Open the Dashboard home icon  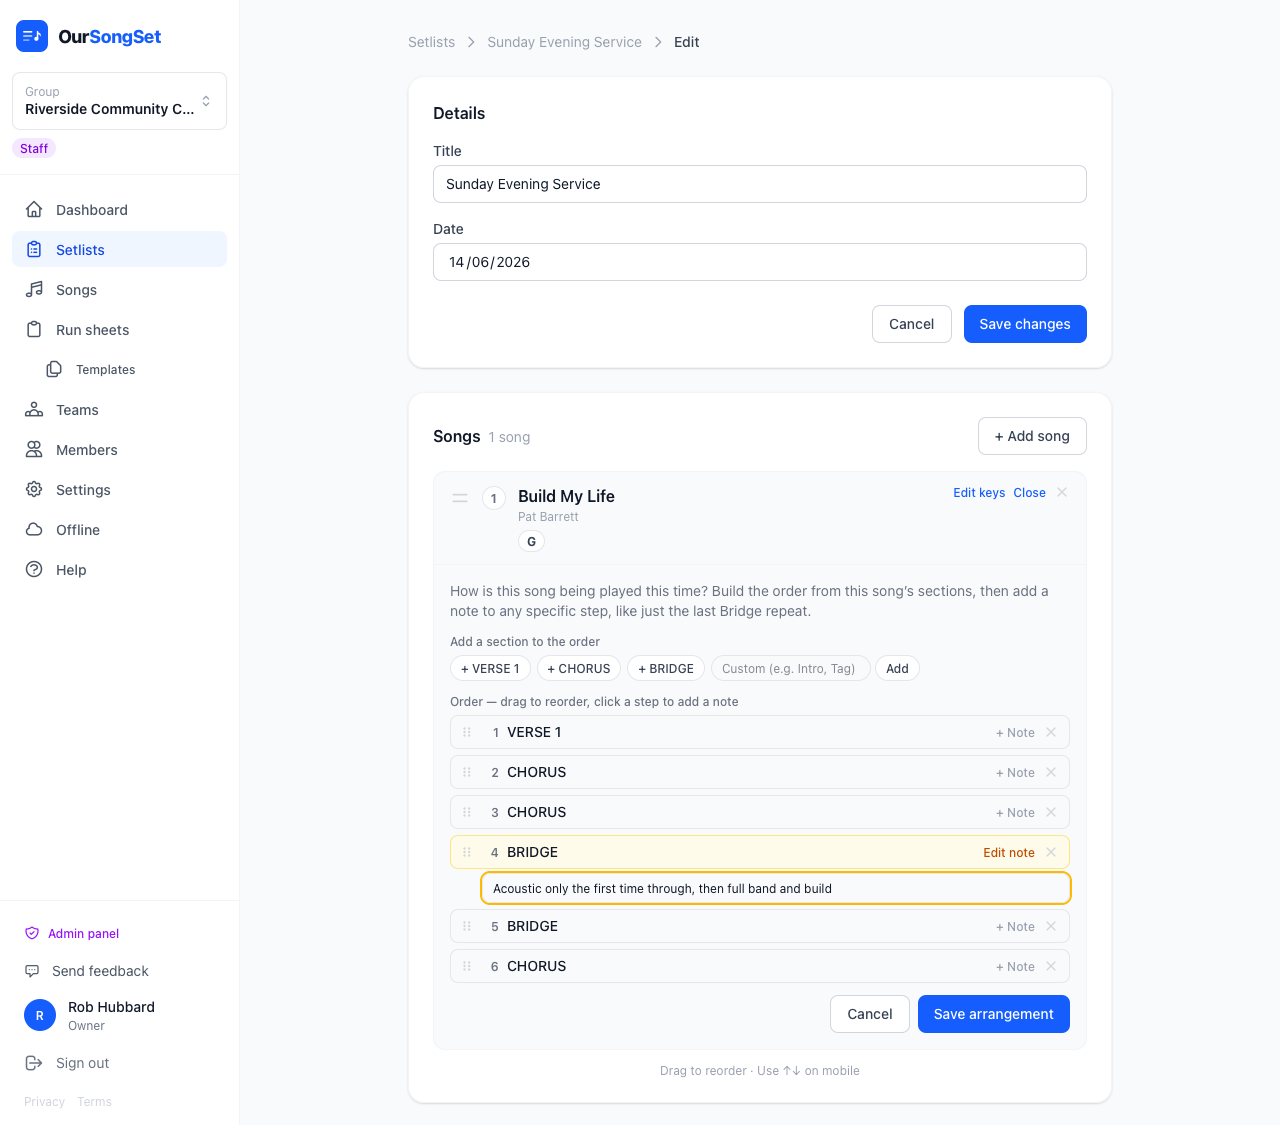pos(34,210)
